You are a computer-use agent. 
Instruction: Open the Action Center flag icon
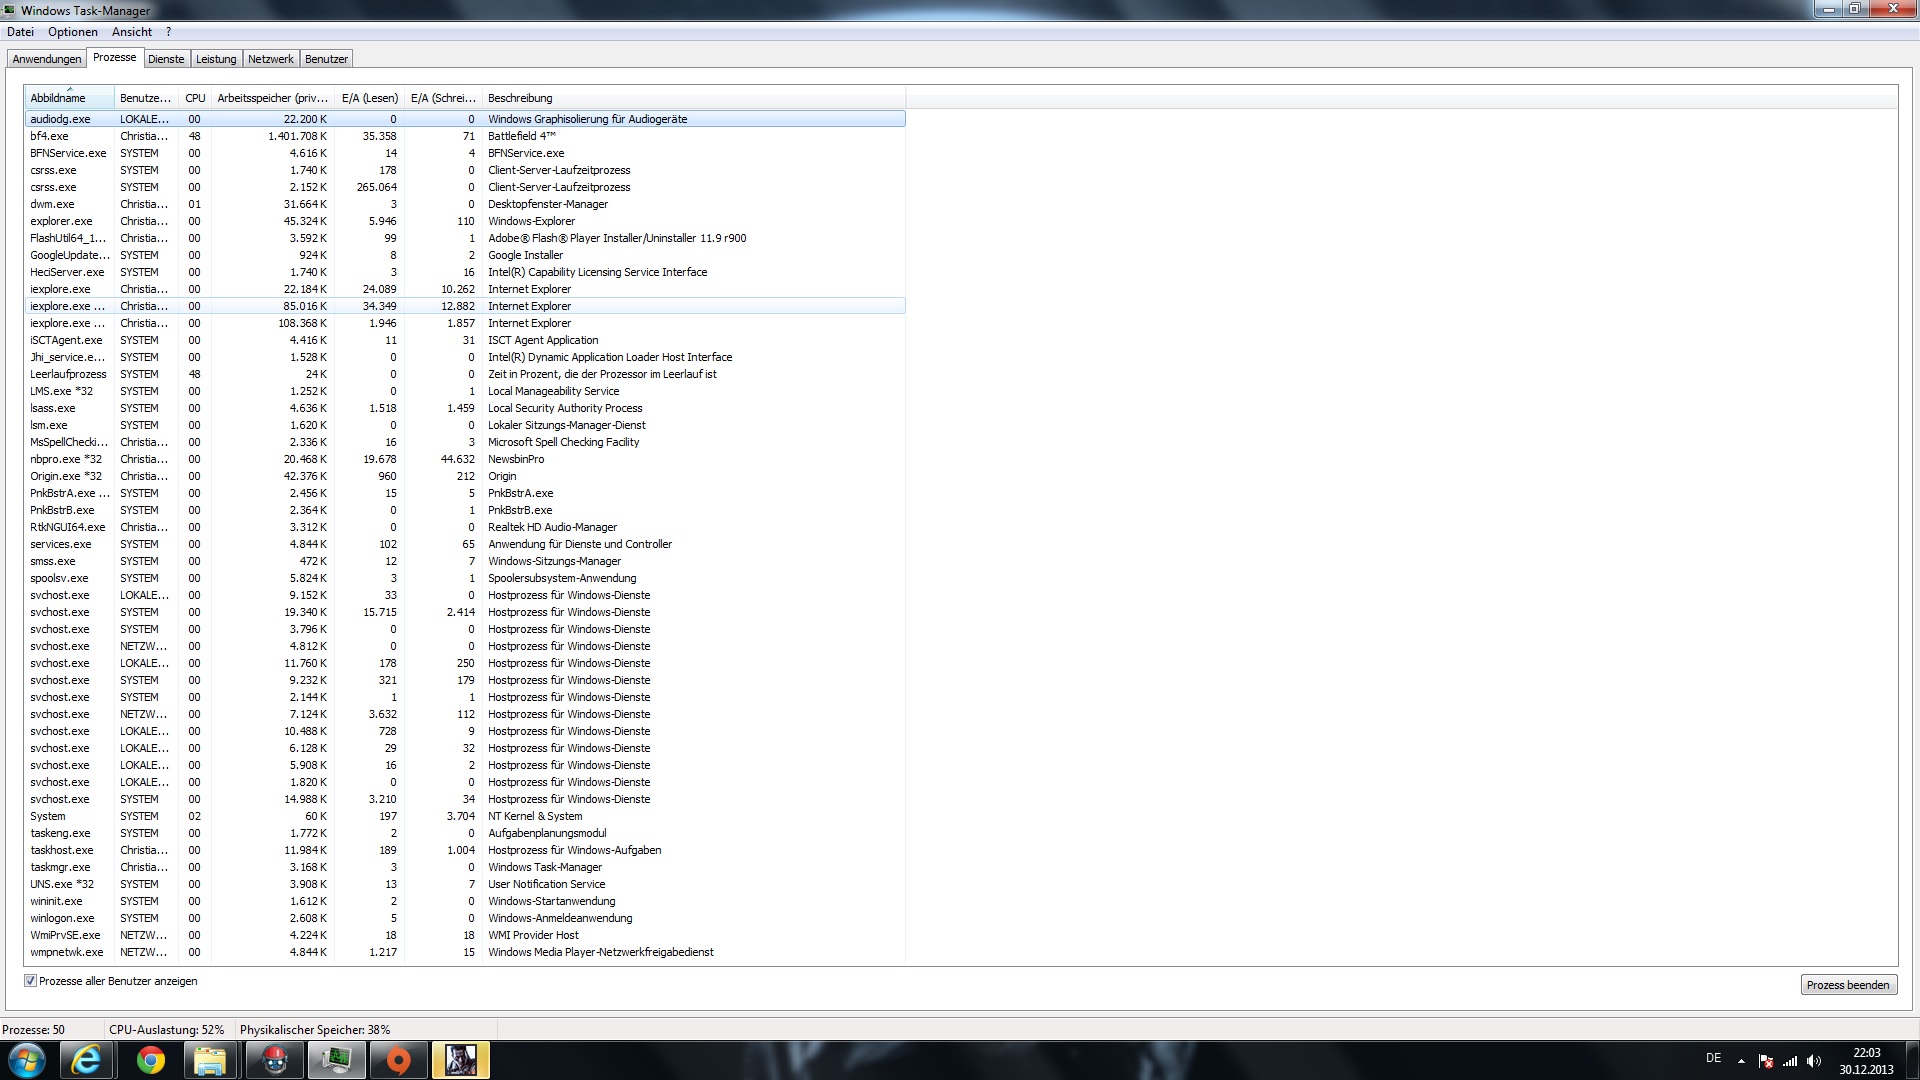(x=1766, y=1061)
